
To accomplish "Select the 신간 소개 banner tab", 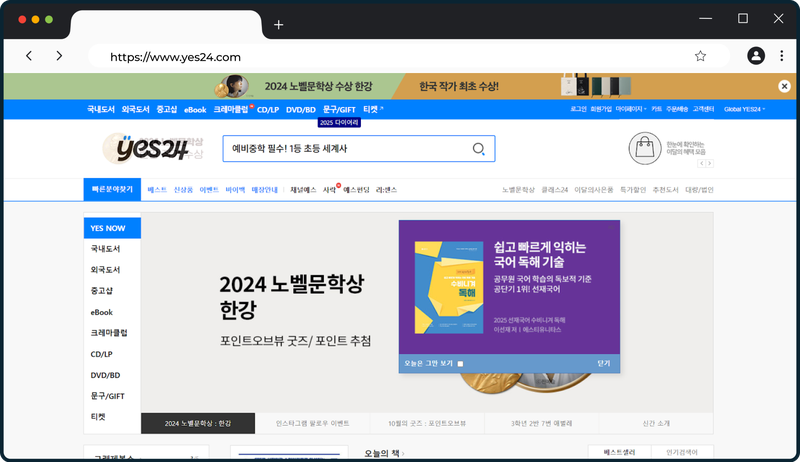I will 656,423.
